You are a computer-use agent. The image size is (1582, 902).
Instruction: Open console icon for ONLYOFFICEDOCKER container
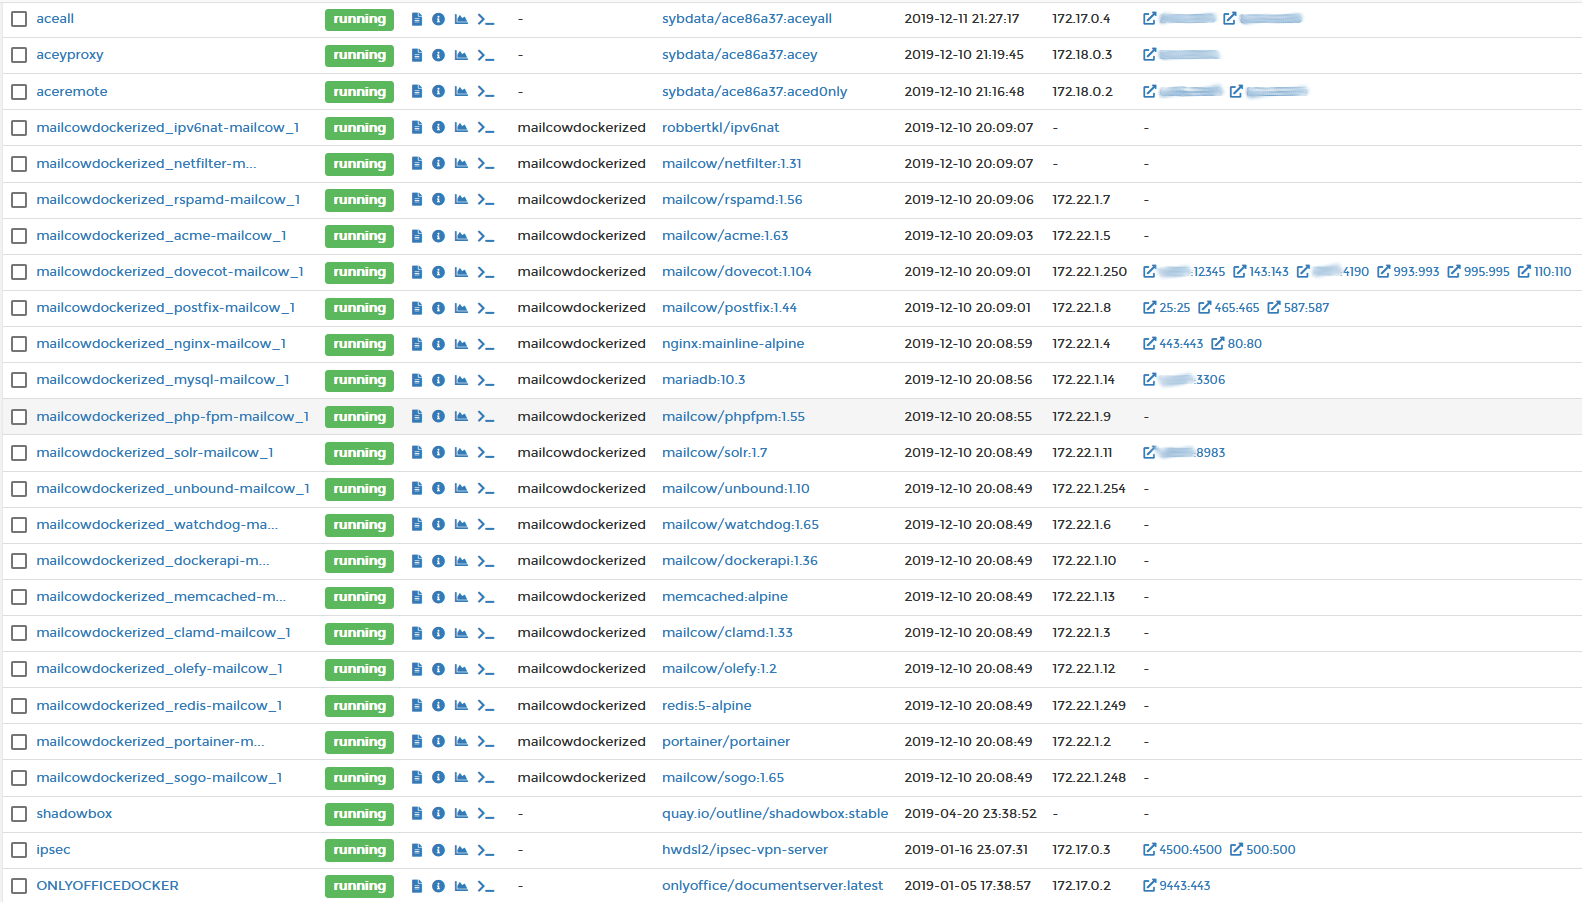[486, 885]
